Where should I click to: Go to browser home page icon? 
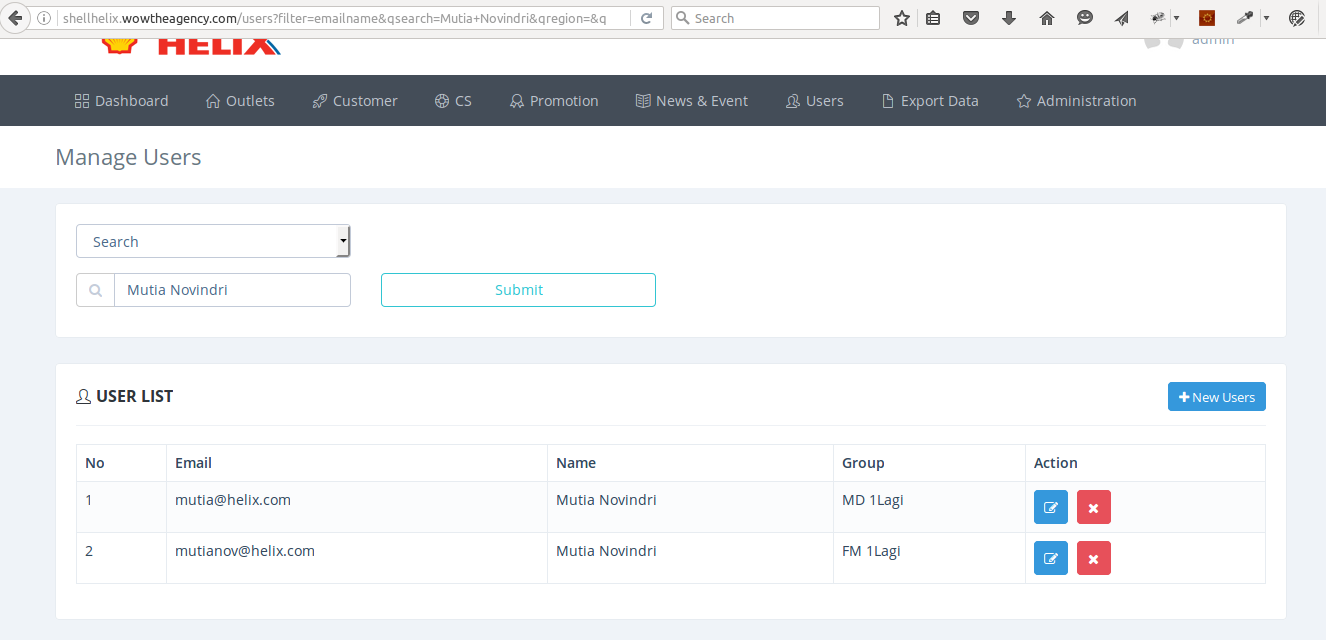pyautogui.click(x=1047, y=18)
